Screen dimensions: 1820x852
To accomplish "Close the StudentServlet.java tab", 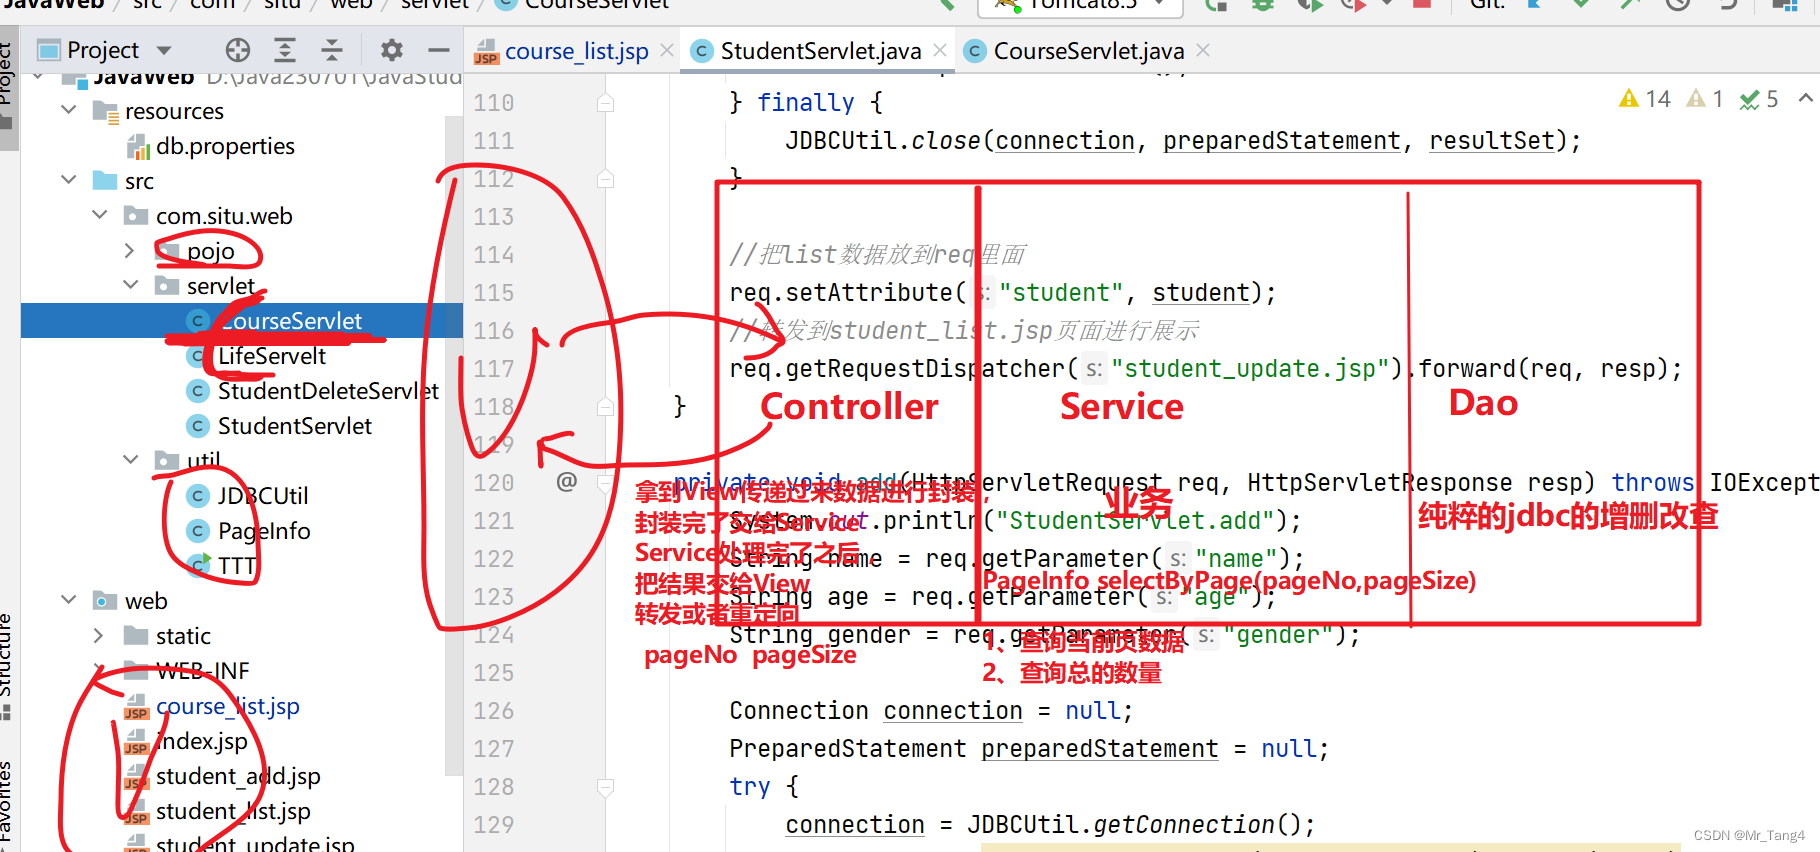I will pyautogui.click(x=940, y=50).
